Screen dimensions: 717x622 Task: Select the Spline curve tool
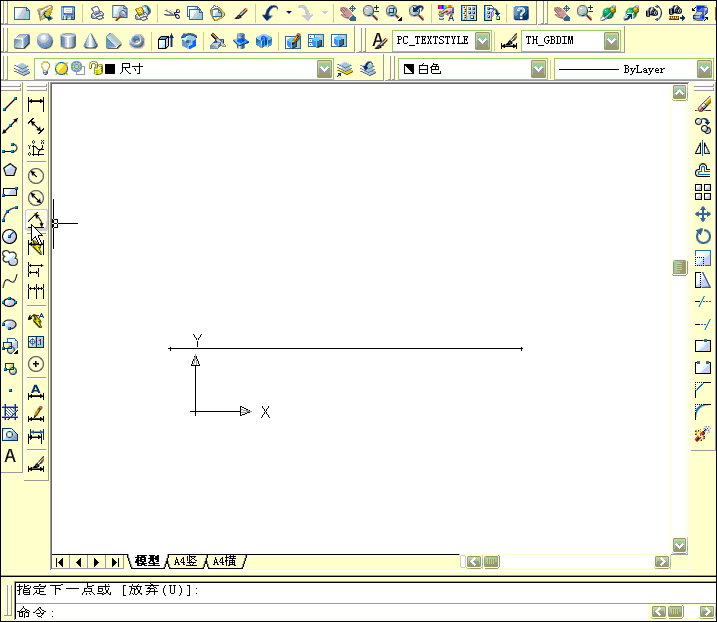coord(10,280)
